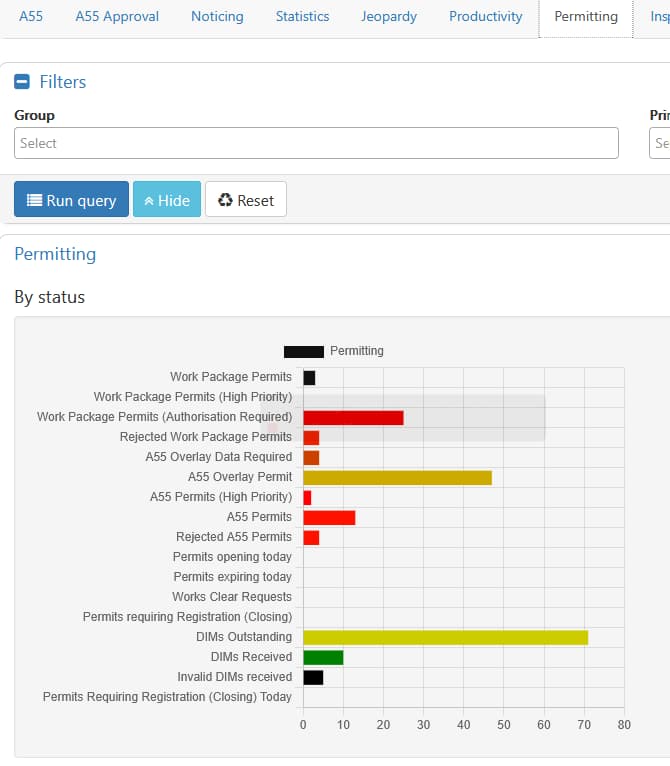Click the Run query button
This screenshot has height=766, width=670.
pyautogui.click(x=71, y=200)
